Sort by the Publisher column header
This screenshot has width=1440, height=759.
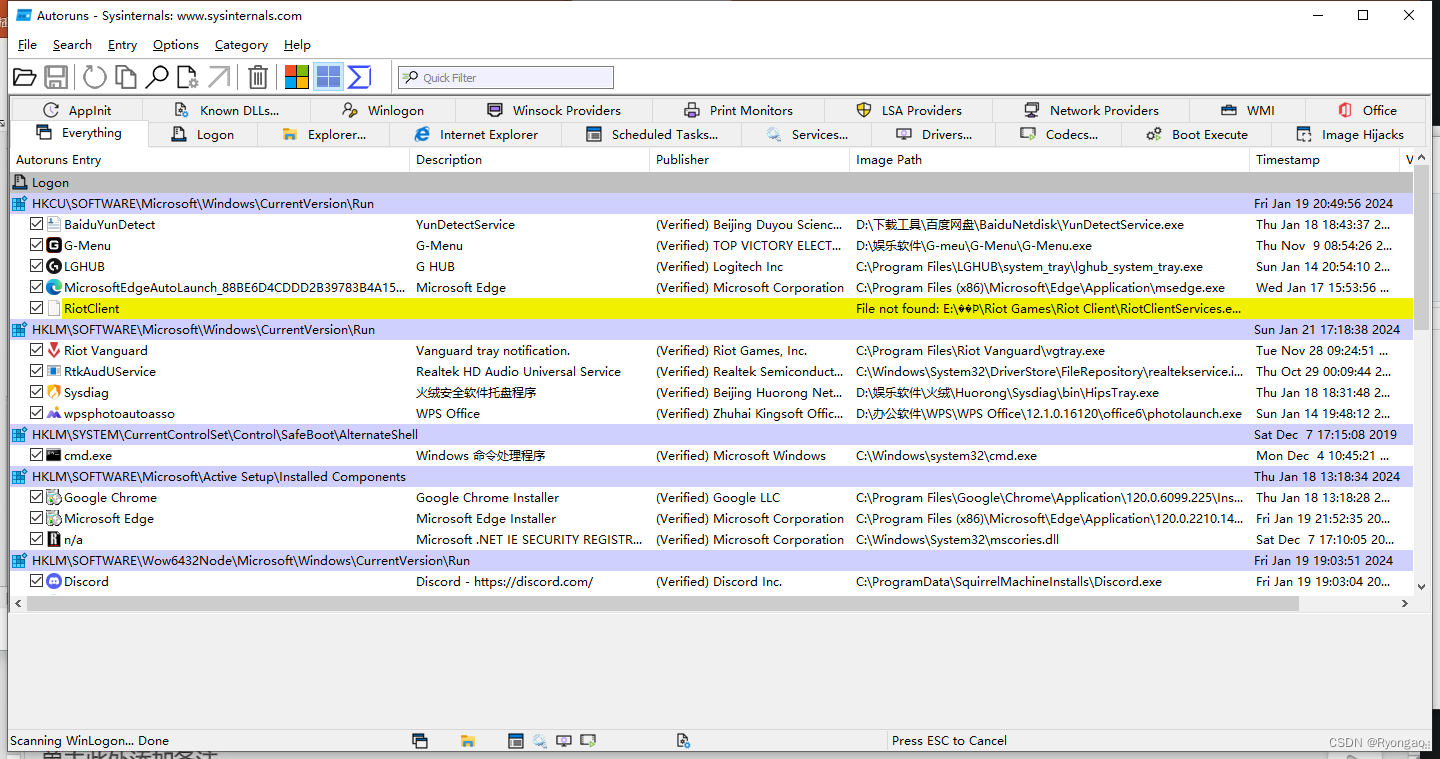pos(750,160)
